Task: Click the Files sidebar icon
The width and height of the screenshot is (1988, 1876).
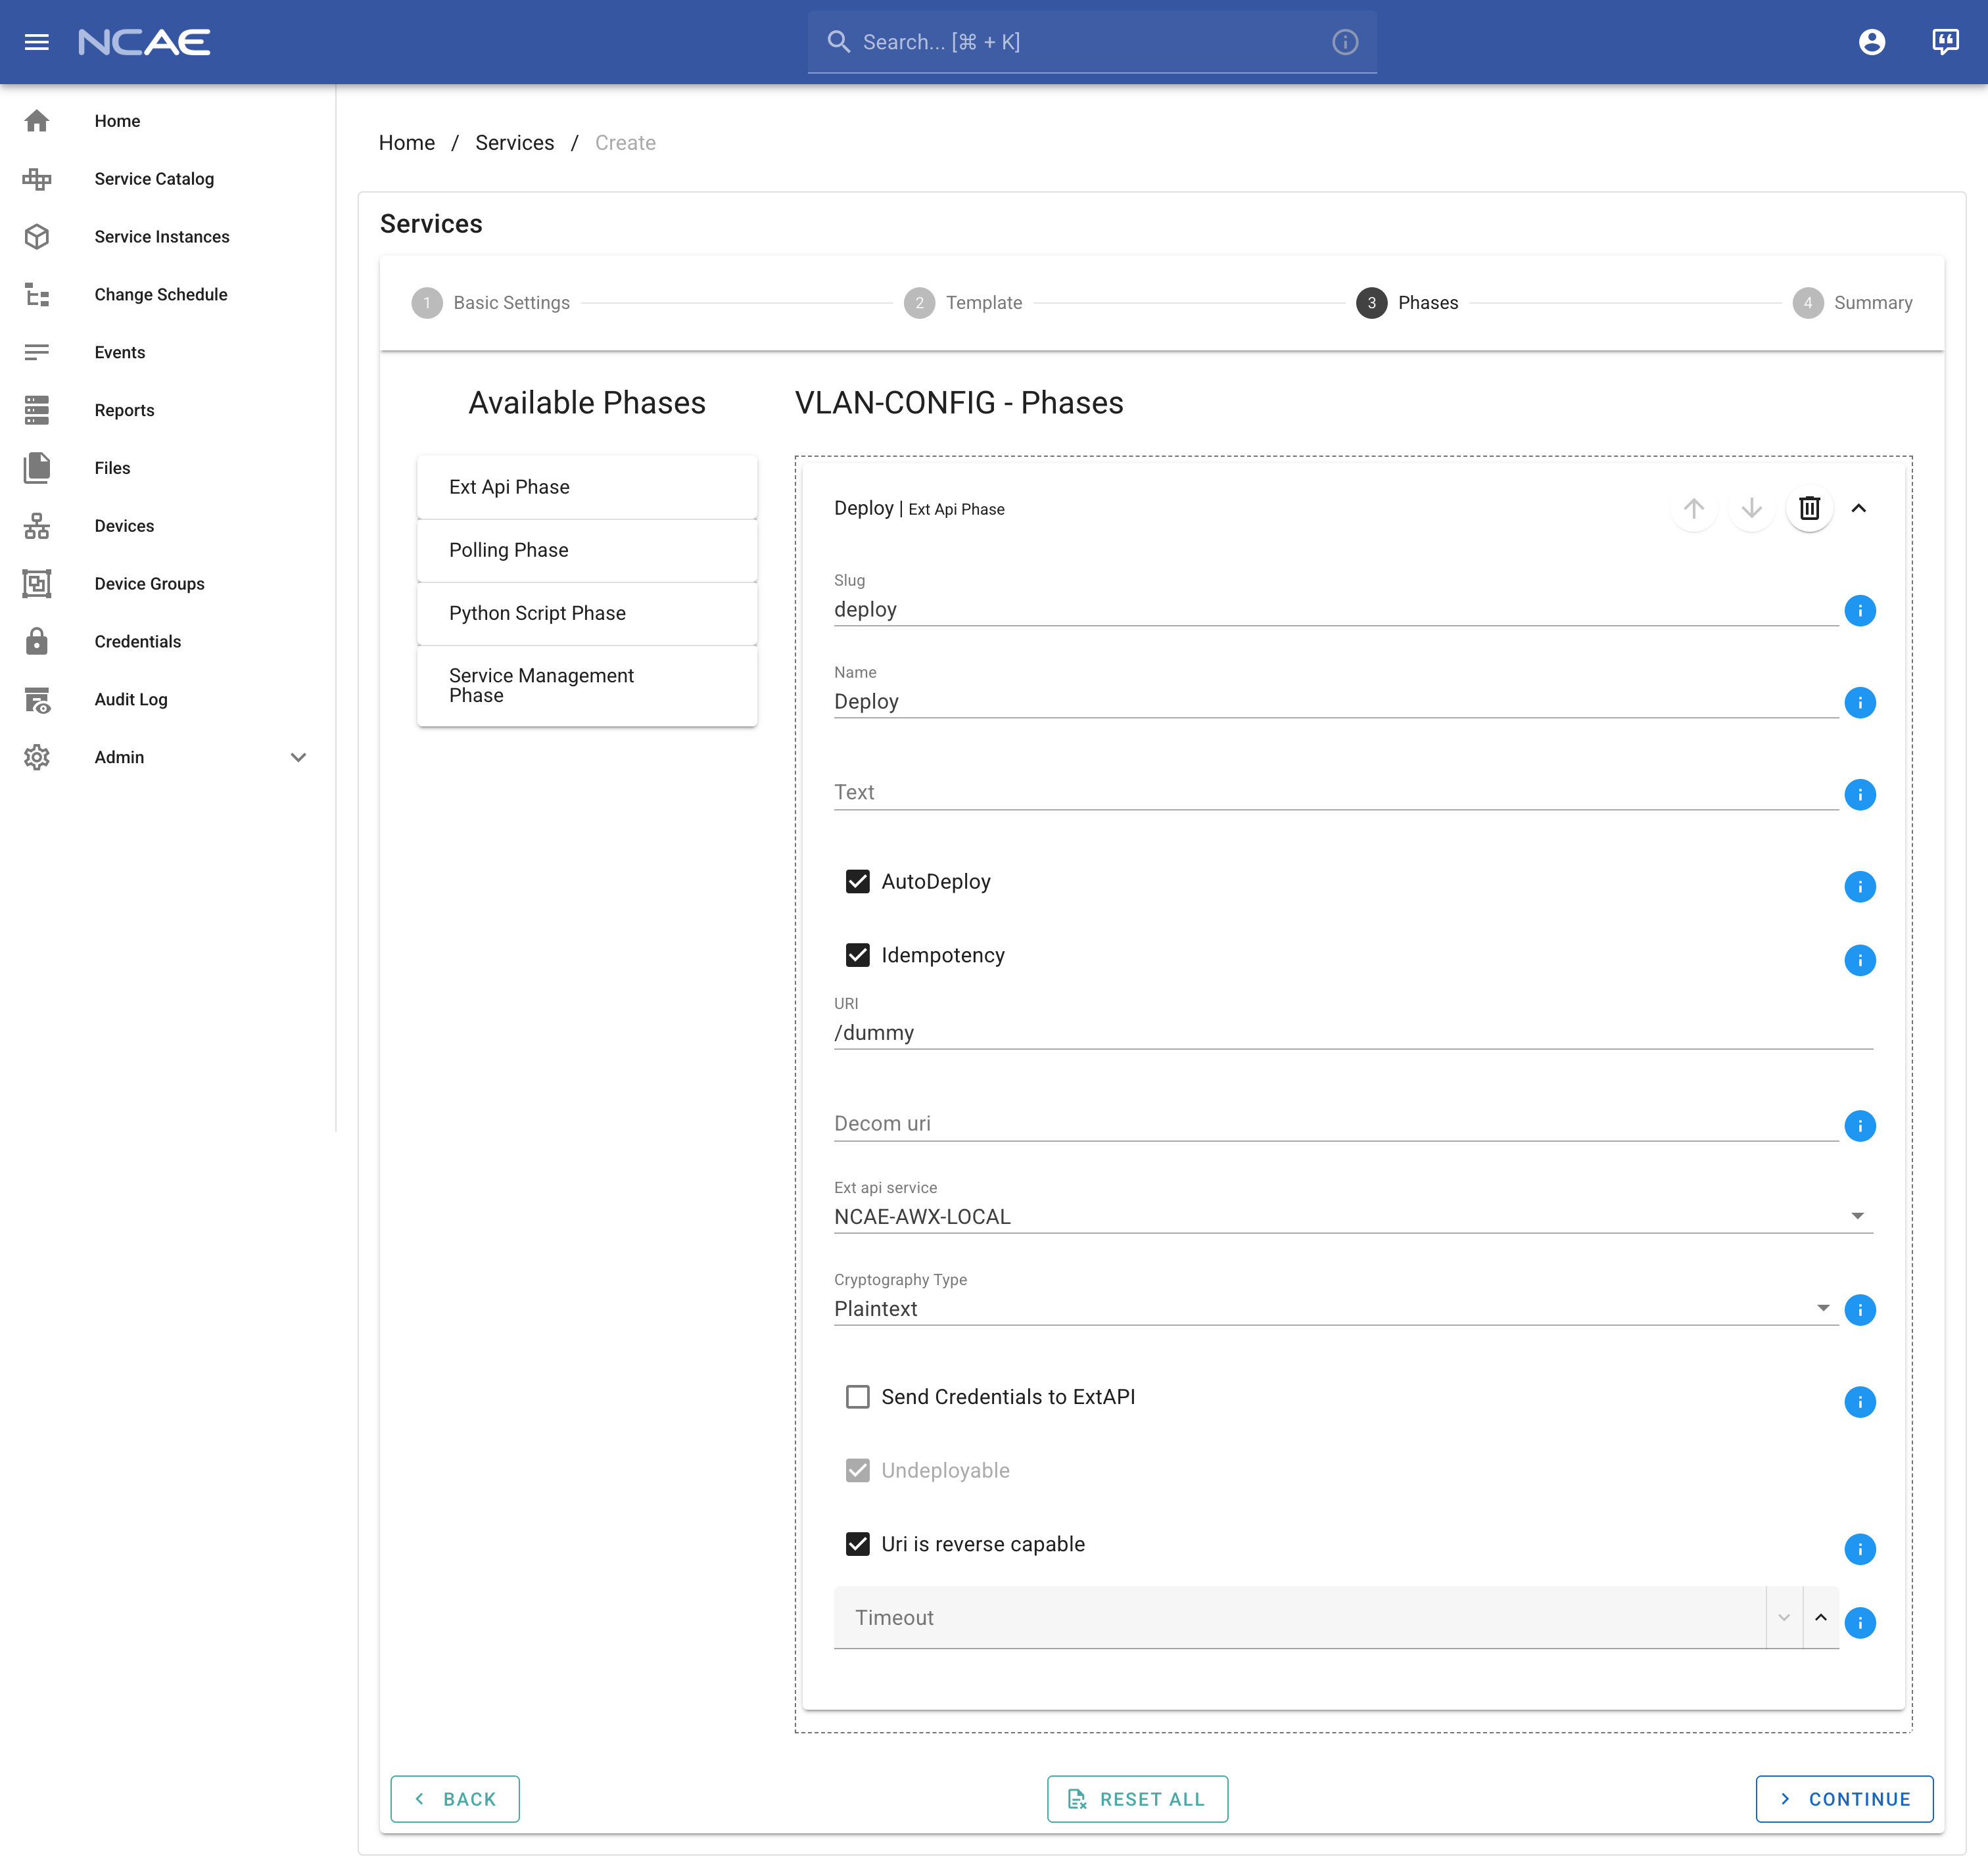Action: click(x=37, y=468)
